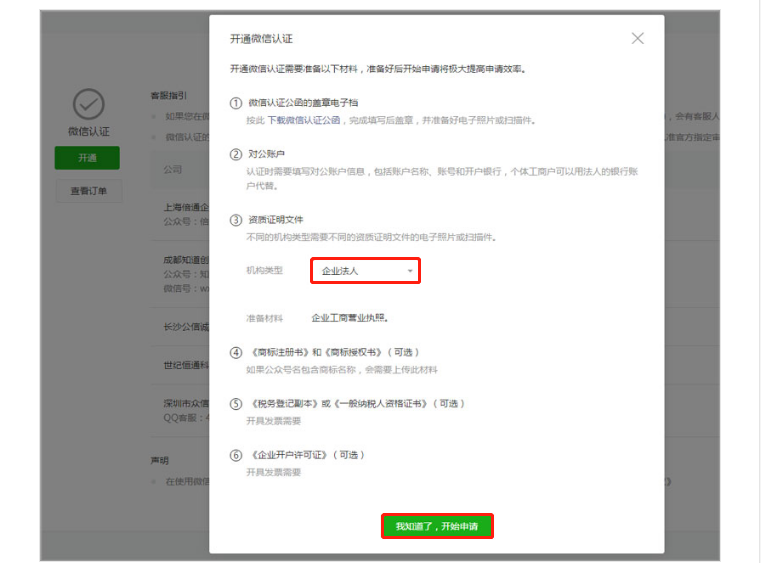761x563 pixels.
Task: Click the 查看订单 button
Action: click(x=89, y=191)
